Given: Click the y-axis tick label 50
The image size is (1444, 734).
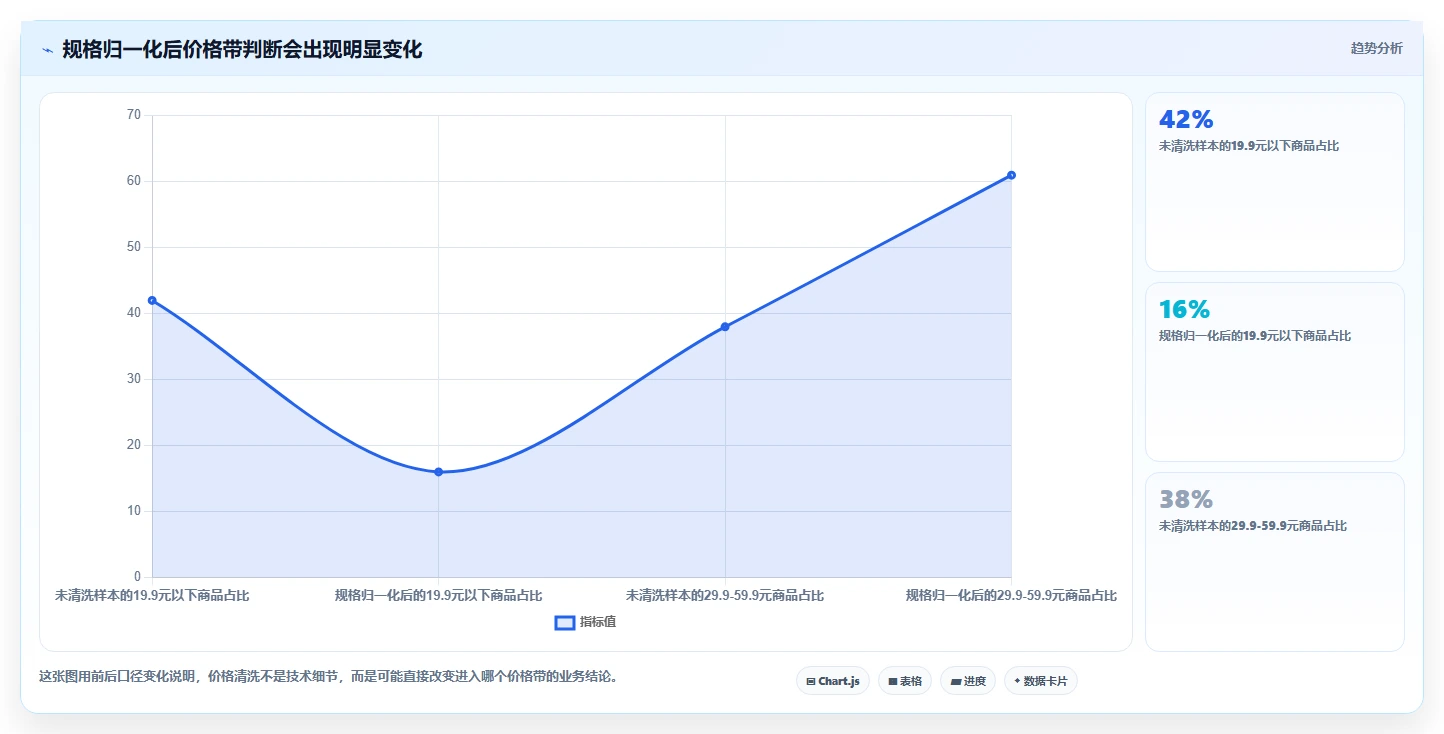Looking at the screenshot, I should [x=134, y=247].
